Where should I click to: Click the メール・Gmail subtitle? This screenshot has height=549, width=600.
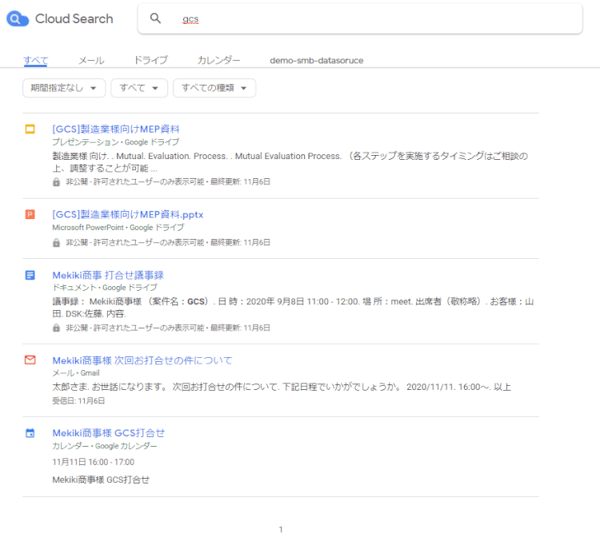click(x=76, y=373)
